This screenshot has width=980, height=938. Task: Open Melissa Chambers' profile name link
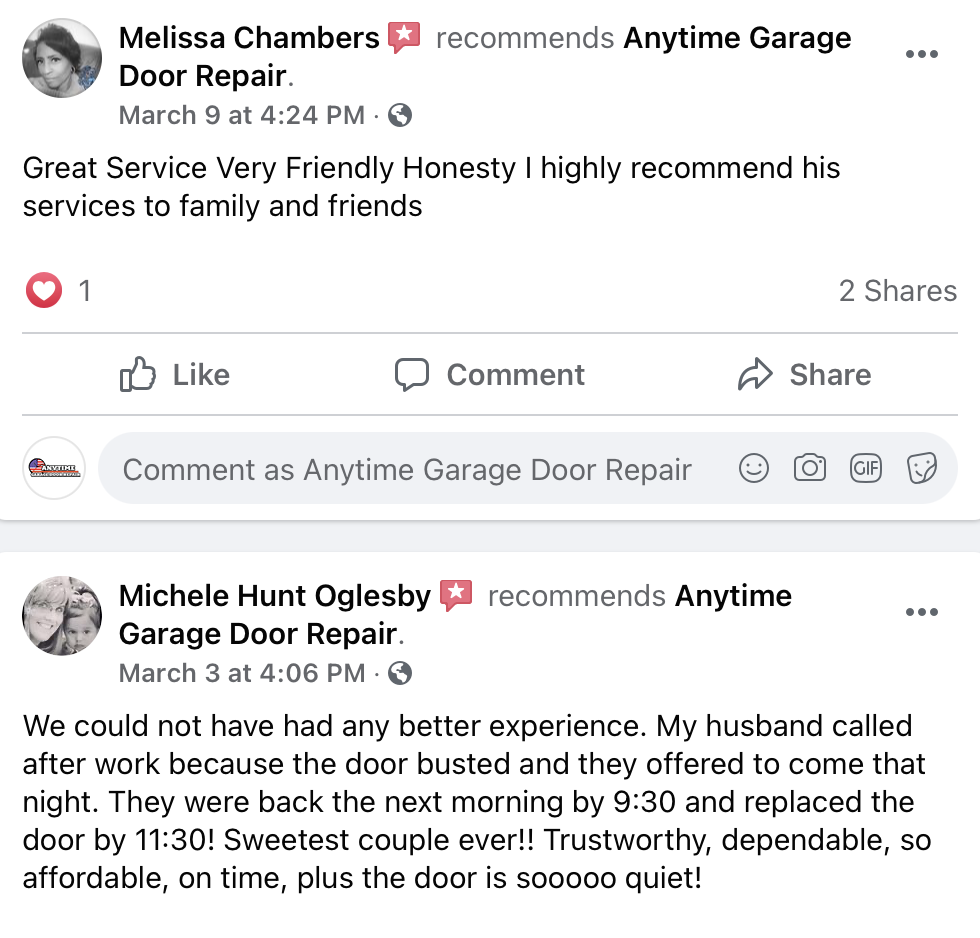click(x=249, y=38)
